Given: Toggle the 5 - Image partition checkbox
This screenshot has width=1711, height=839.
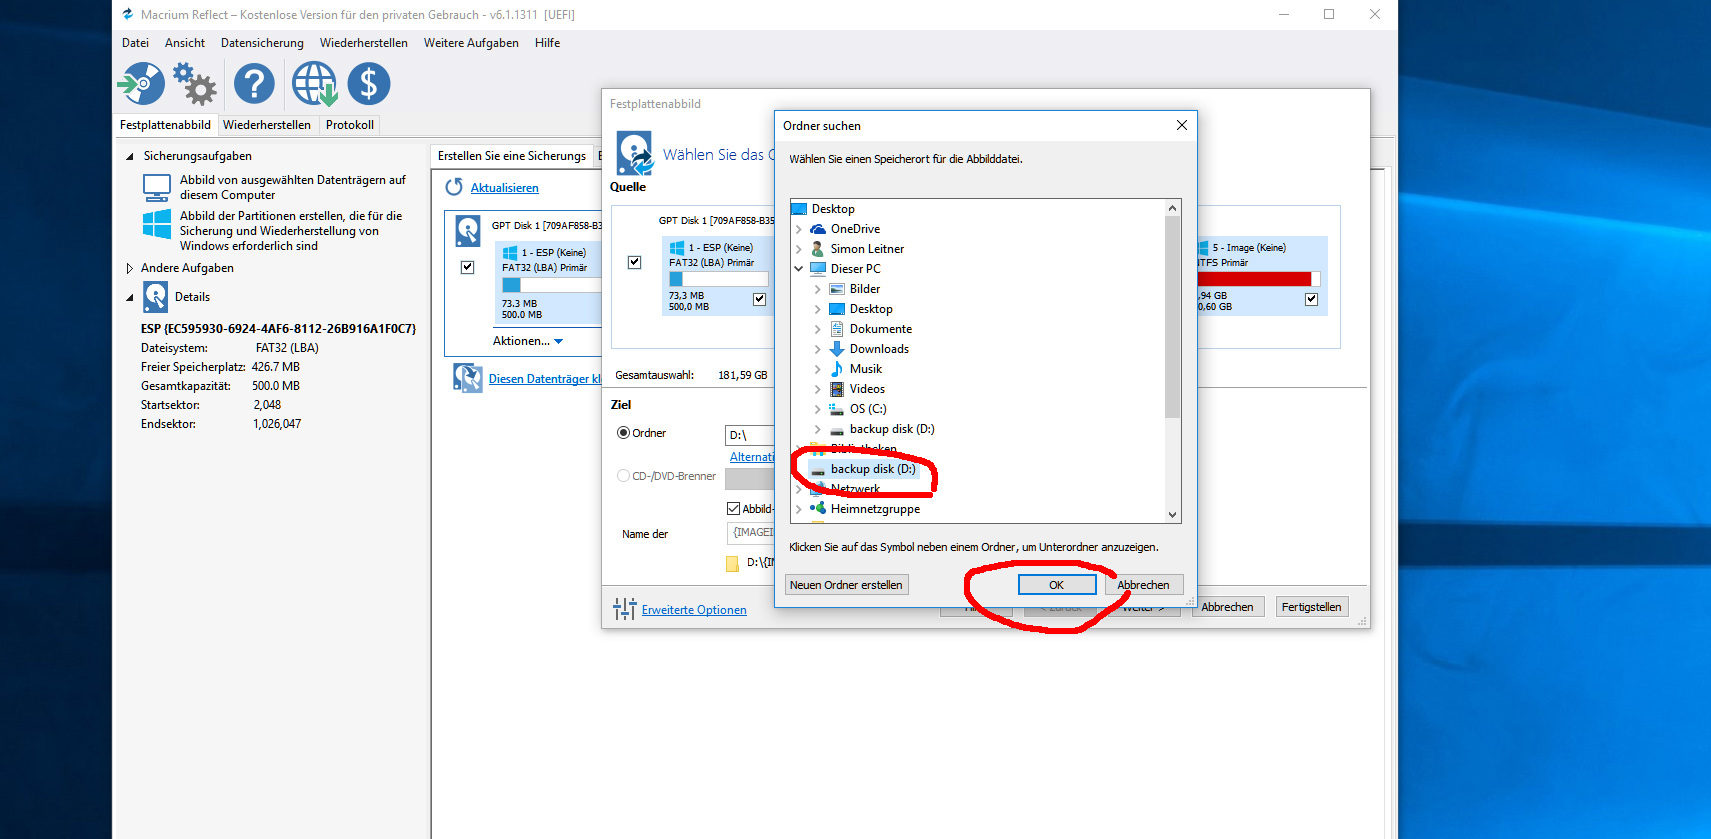Looking at the screenshot, I should [x=1311, y=299].
